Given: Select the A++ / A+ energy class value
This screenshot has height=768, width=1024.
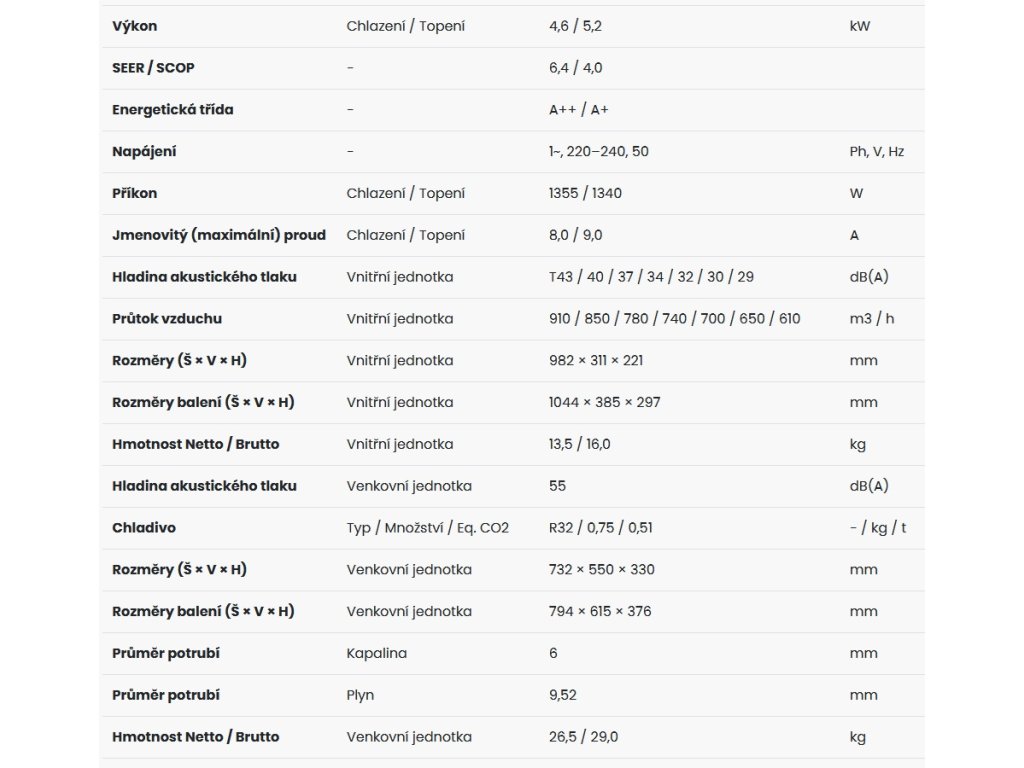Looking at the screenshot, I should [x=579, y=110].
